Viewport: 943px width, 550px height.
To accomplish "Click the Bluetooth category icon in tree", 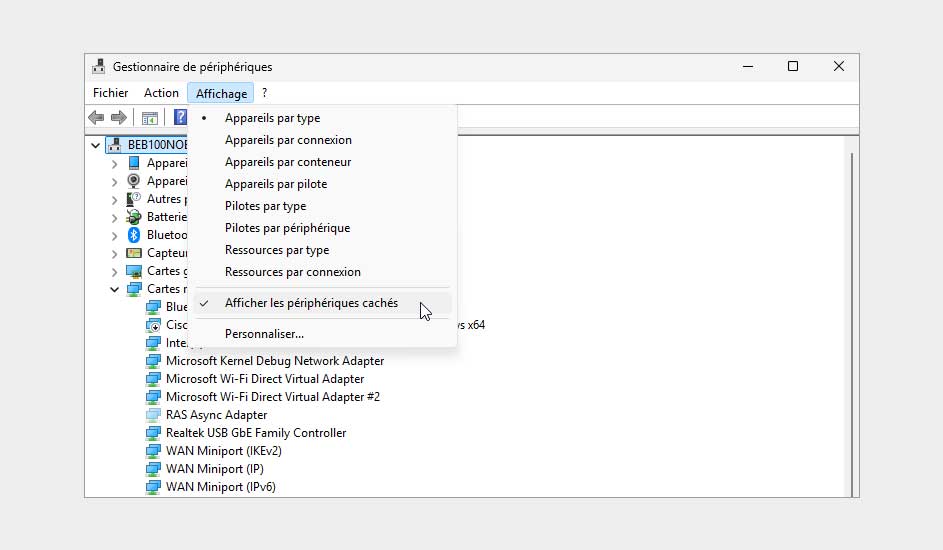I will (134, 235).
